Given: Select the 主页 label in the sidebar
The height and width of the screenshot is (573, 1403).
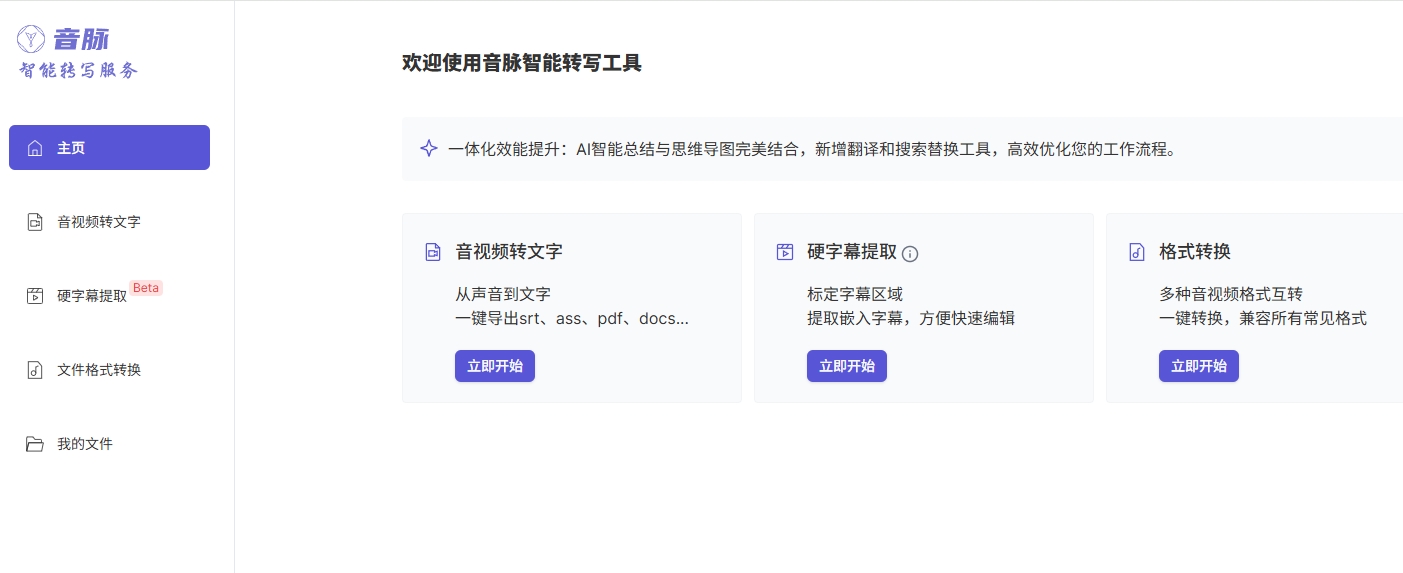Looking at the screenshot, I should tap(71, 148).
